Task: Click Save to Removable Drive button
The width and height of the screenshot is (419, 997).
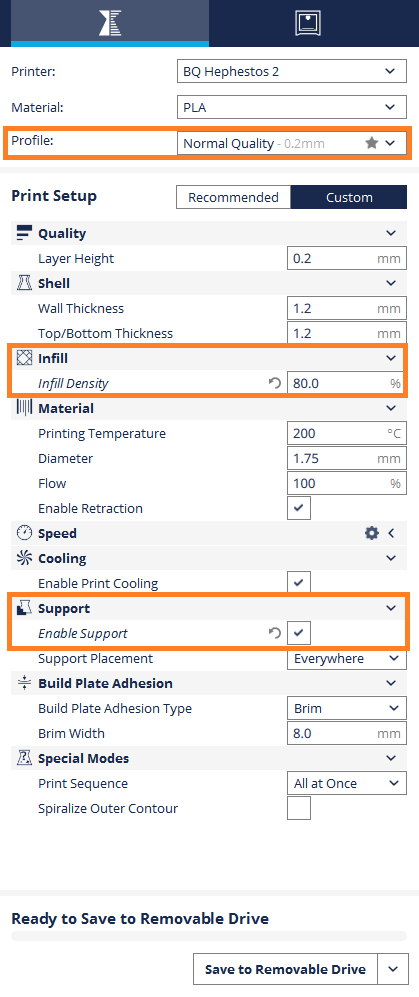Action: (285, 969)
